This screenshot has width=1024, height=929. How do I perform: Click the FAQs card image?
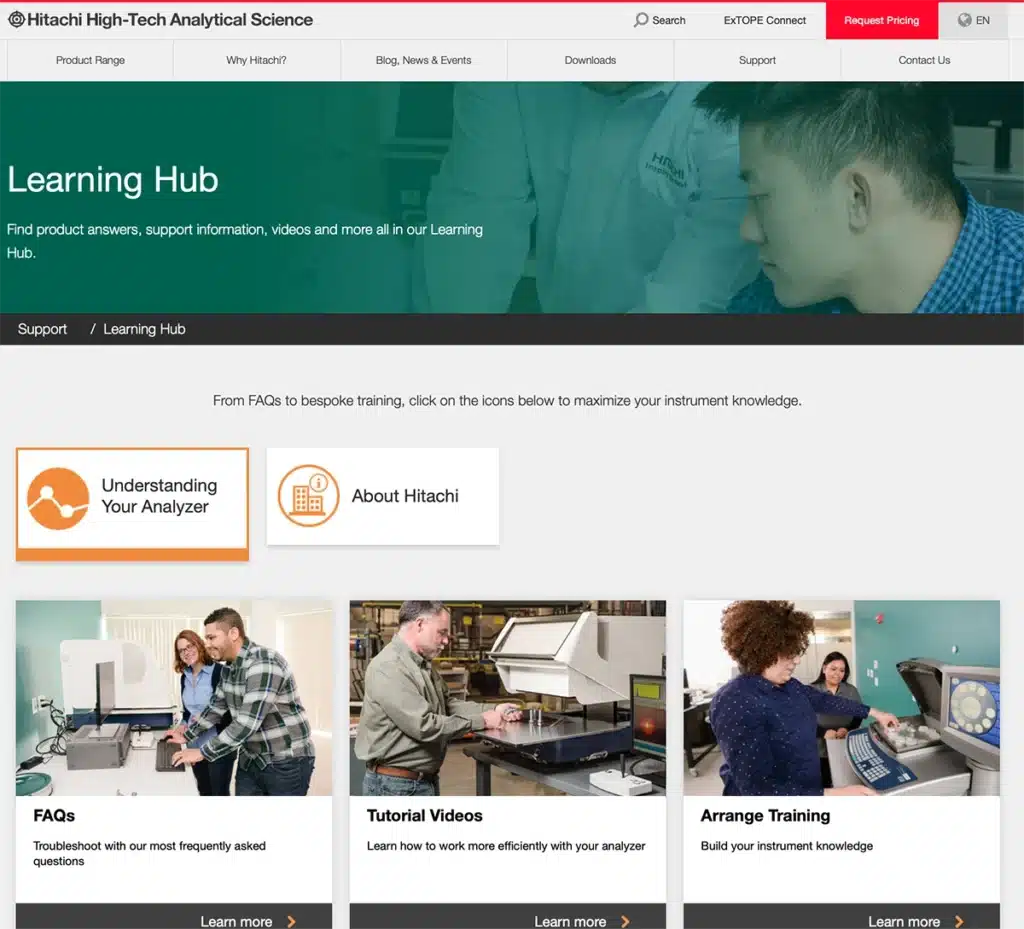173,698
